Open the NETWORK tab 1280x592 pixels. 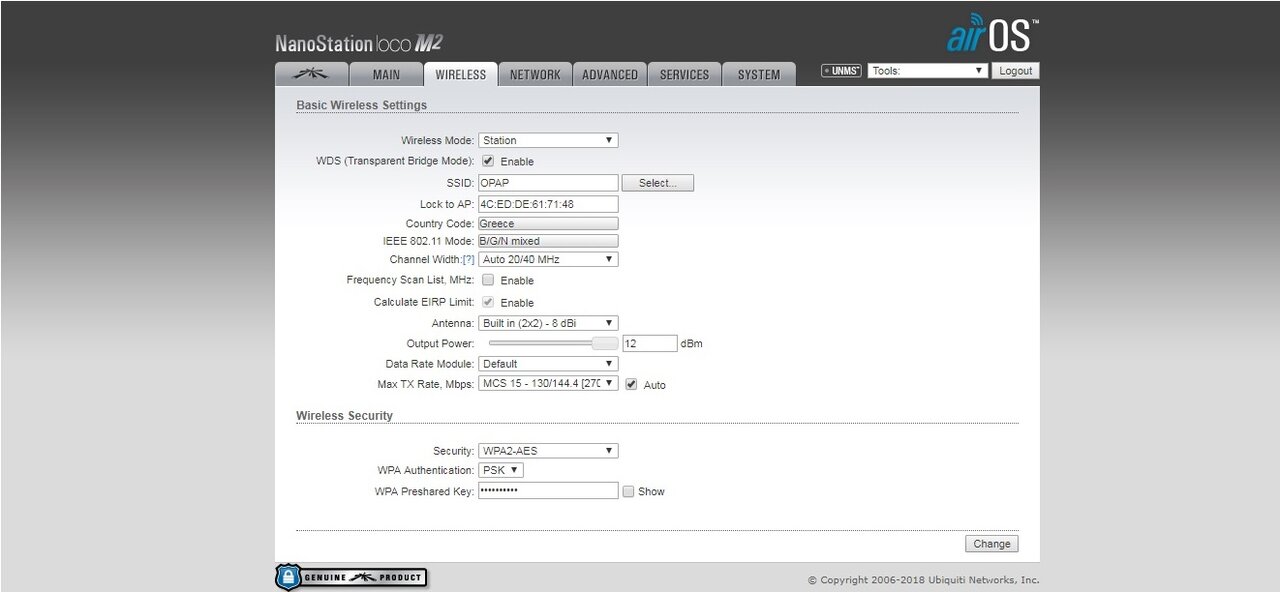point(536,74)
